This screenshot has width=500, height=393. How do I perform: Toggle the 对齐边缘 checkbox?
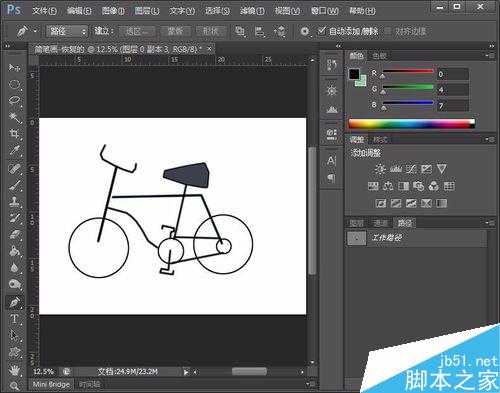[388, 32]
